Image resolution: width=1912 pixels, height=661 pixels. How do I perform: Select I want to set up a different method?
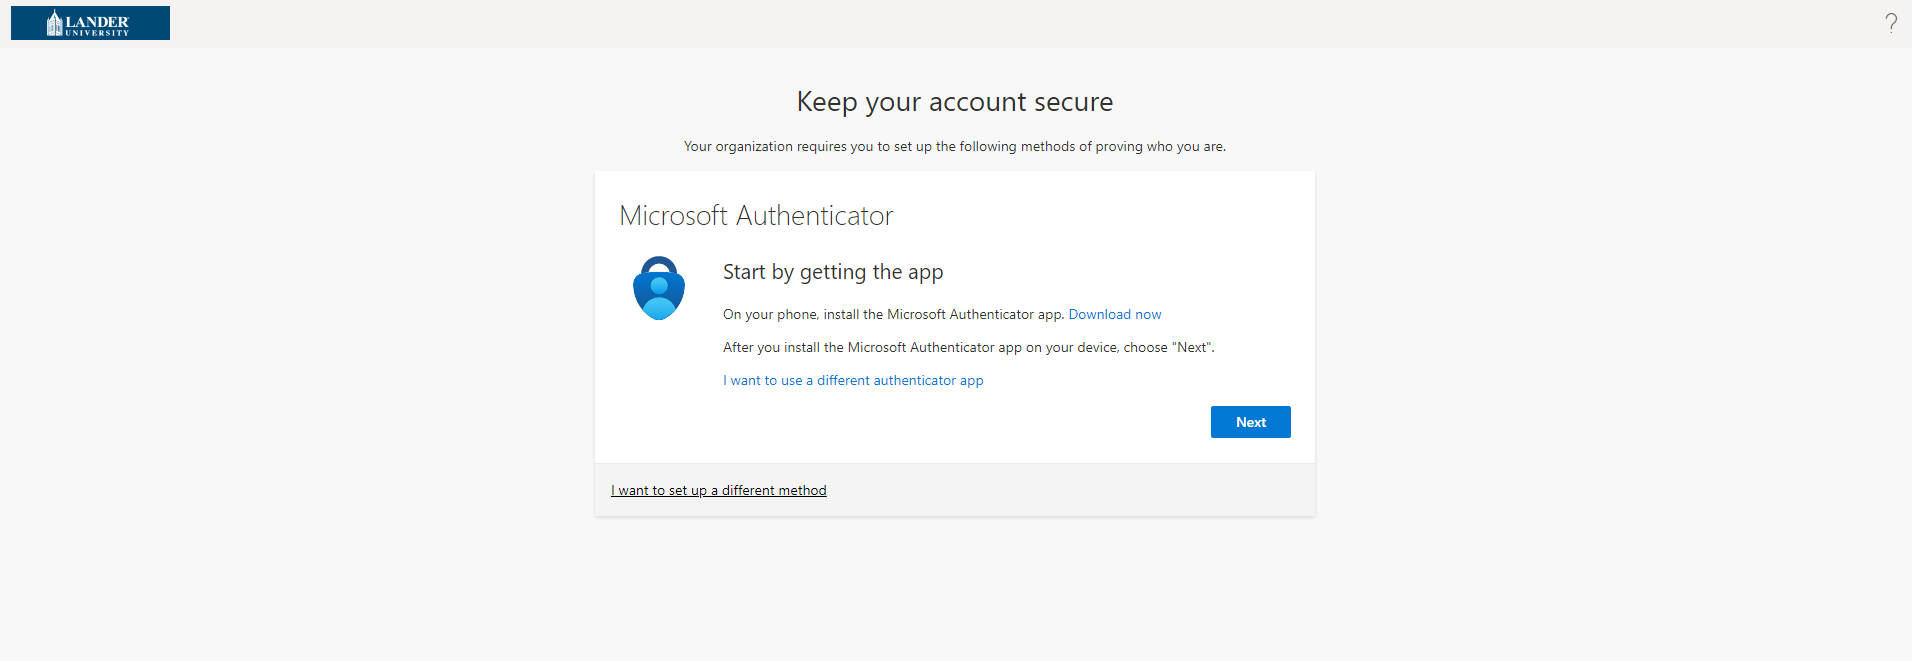click(x=718, y=490)
